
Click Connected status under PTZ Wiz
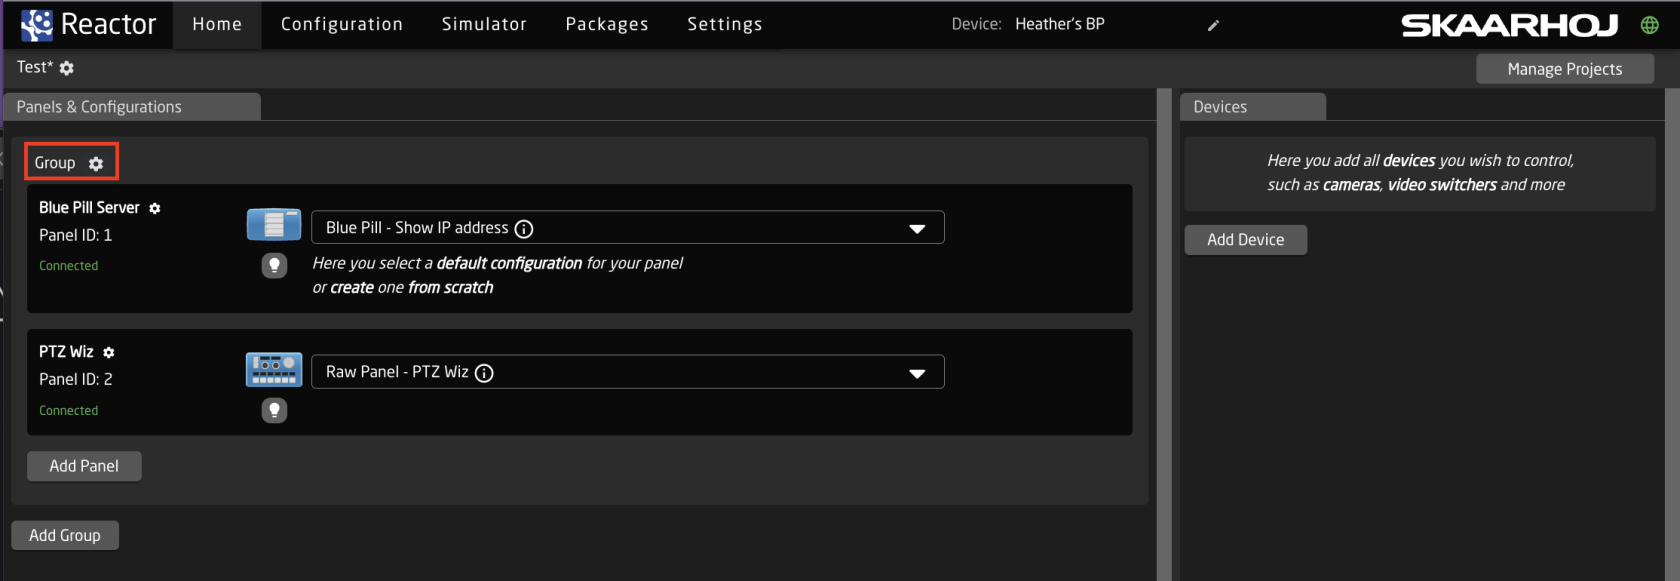(x=69, y=411)
